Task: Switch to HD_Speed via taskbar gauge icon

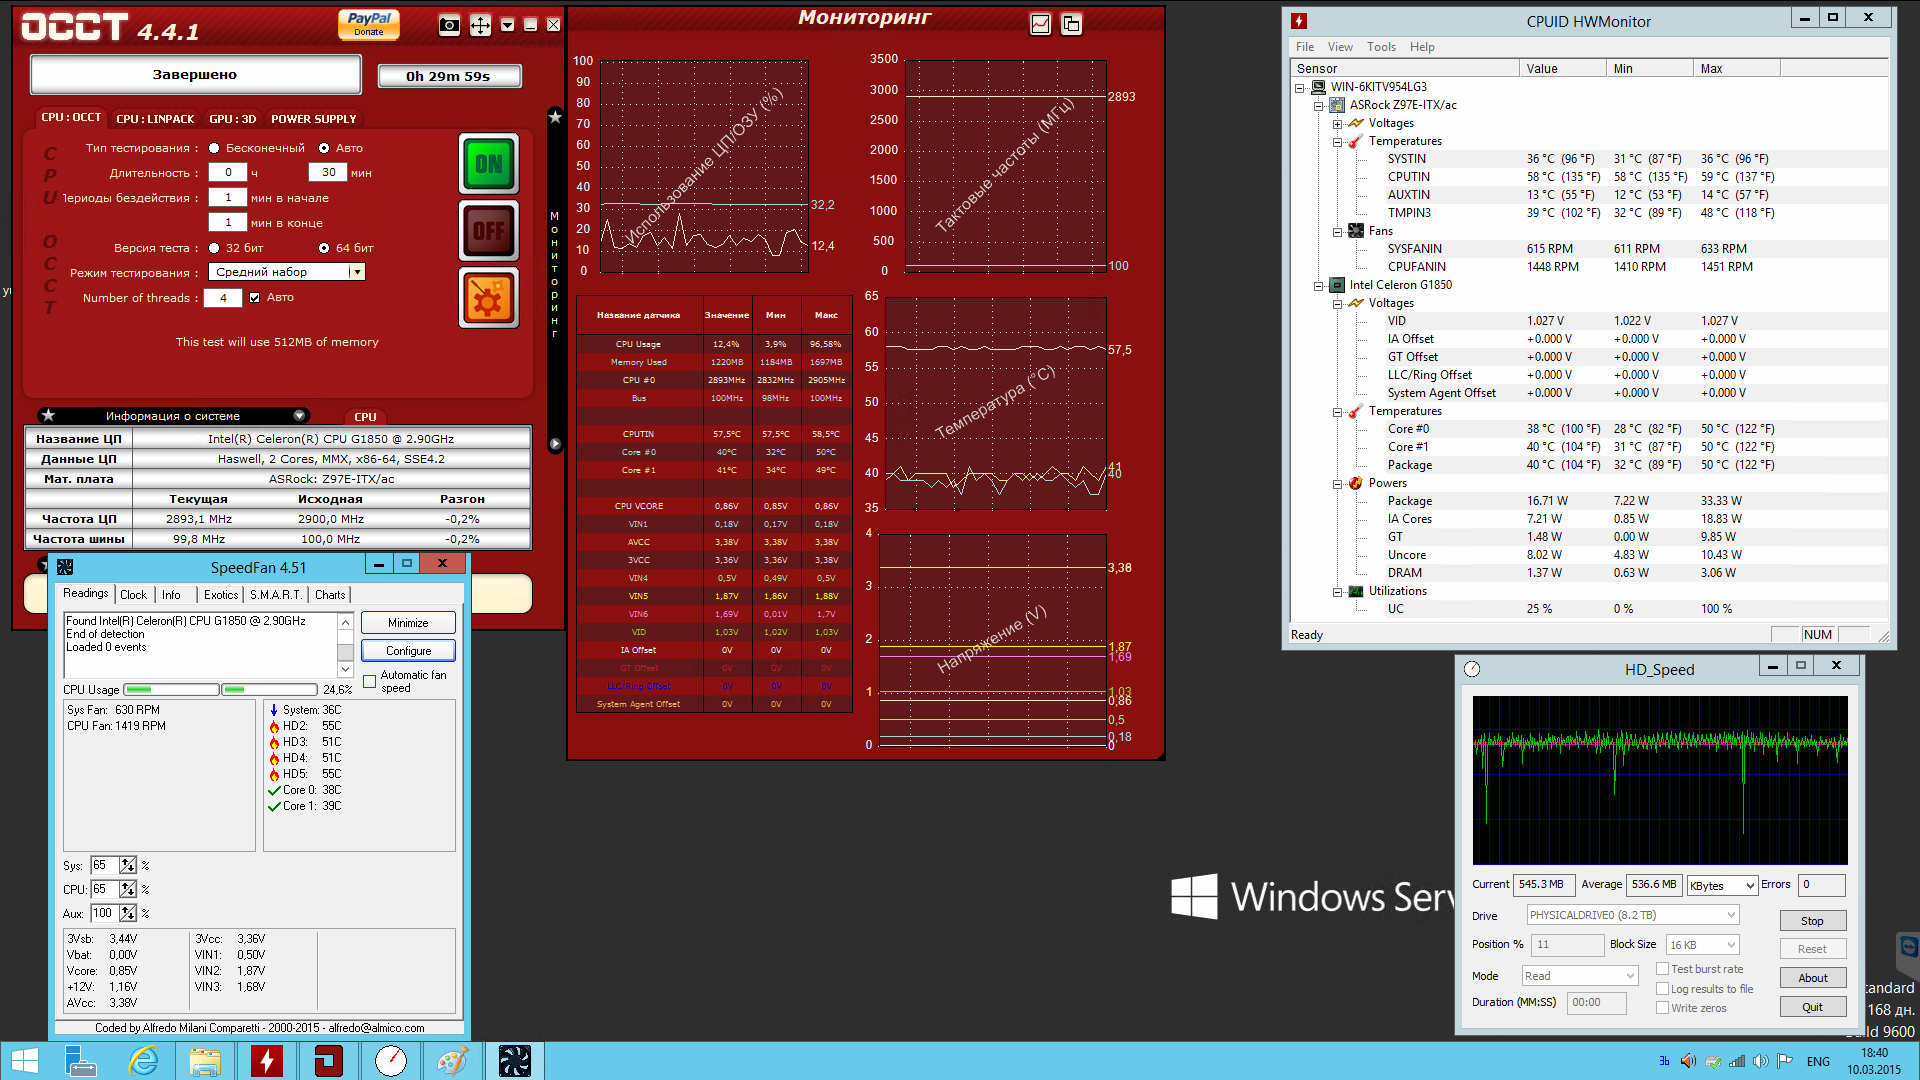Action: coord(391,1061)
